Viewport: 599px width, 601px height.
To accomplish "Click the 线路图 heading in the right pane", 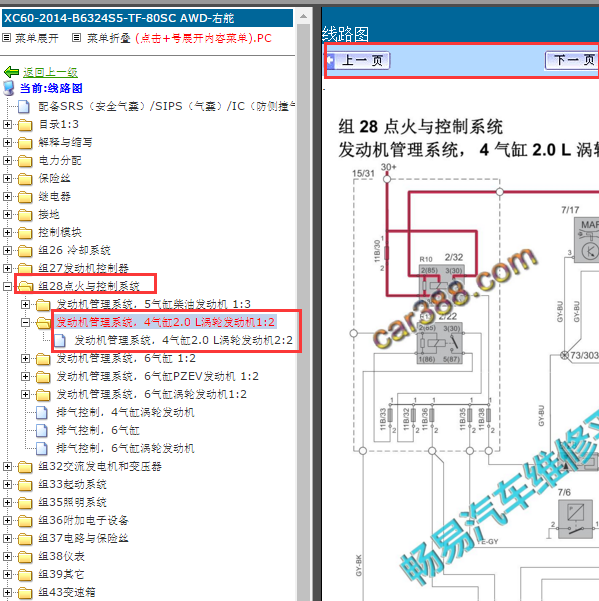I will tap(345, 34).
